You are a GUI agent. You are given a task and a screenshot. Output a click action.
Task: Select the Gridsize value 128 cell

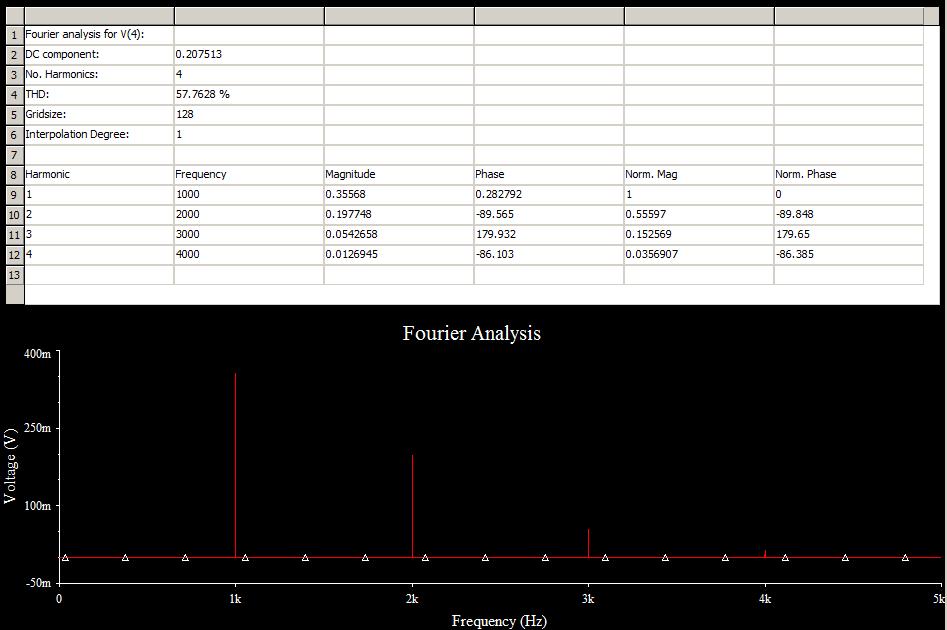point(248,114)
